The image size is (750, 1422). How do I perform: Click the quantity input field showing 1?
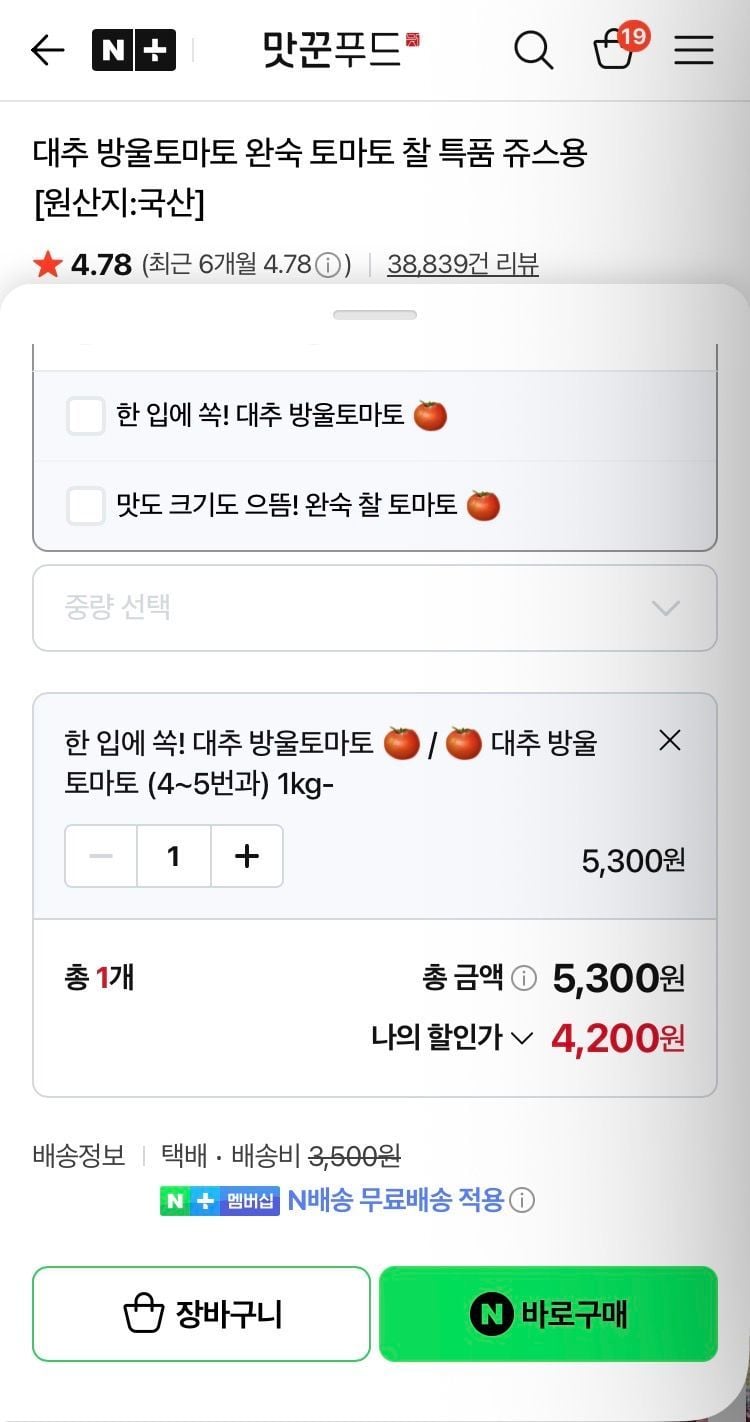click(174, 856)
